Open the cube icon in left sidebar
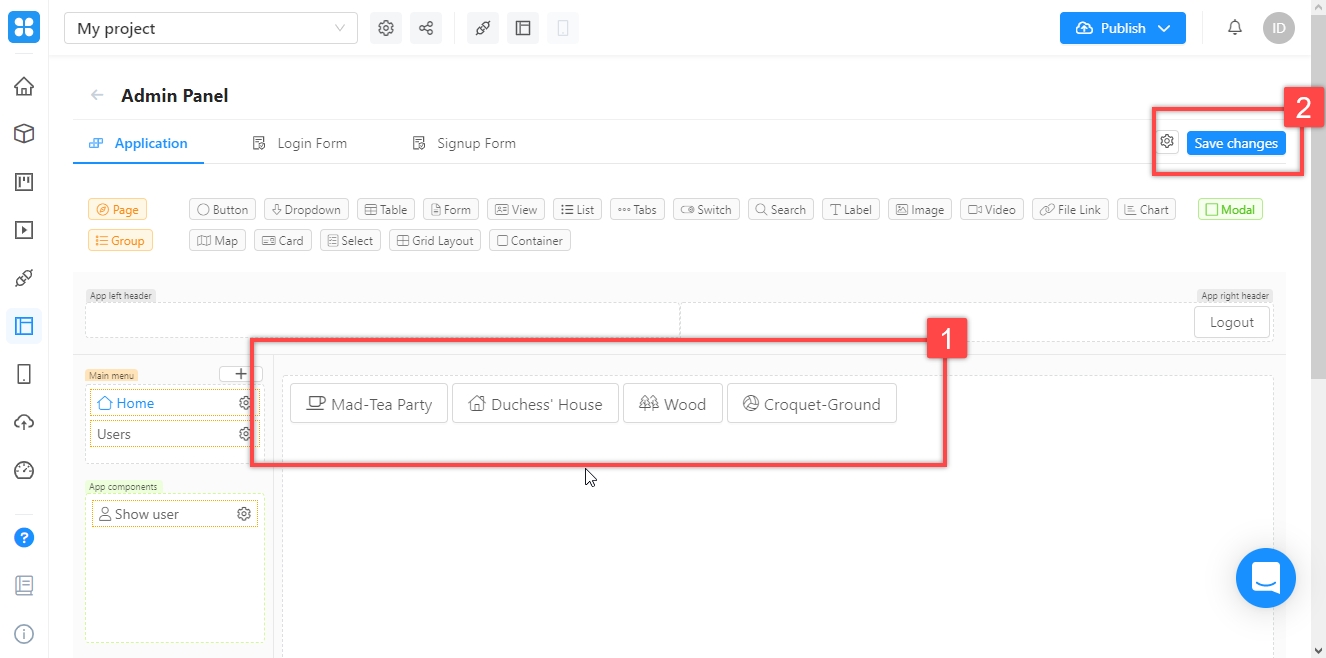 click(24, 134)
